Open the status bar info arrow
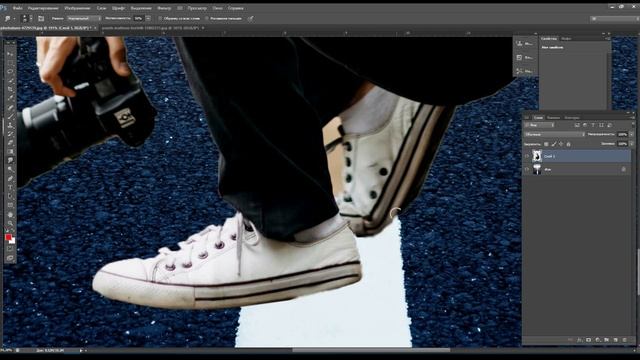 pyautogui.click(x=81, y=350)
